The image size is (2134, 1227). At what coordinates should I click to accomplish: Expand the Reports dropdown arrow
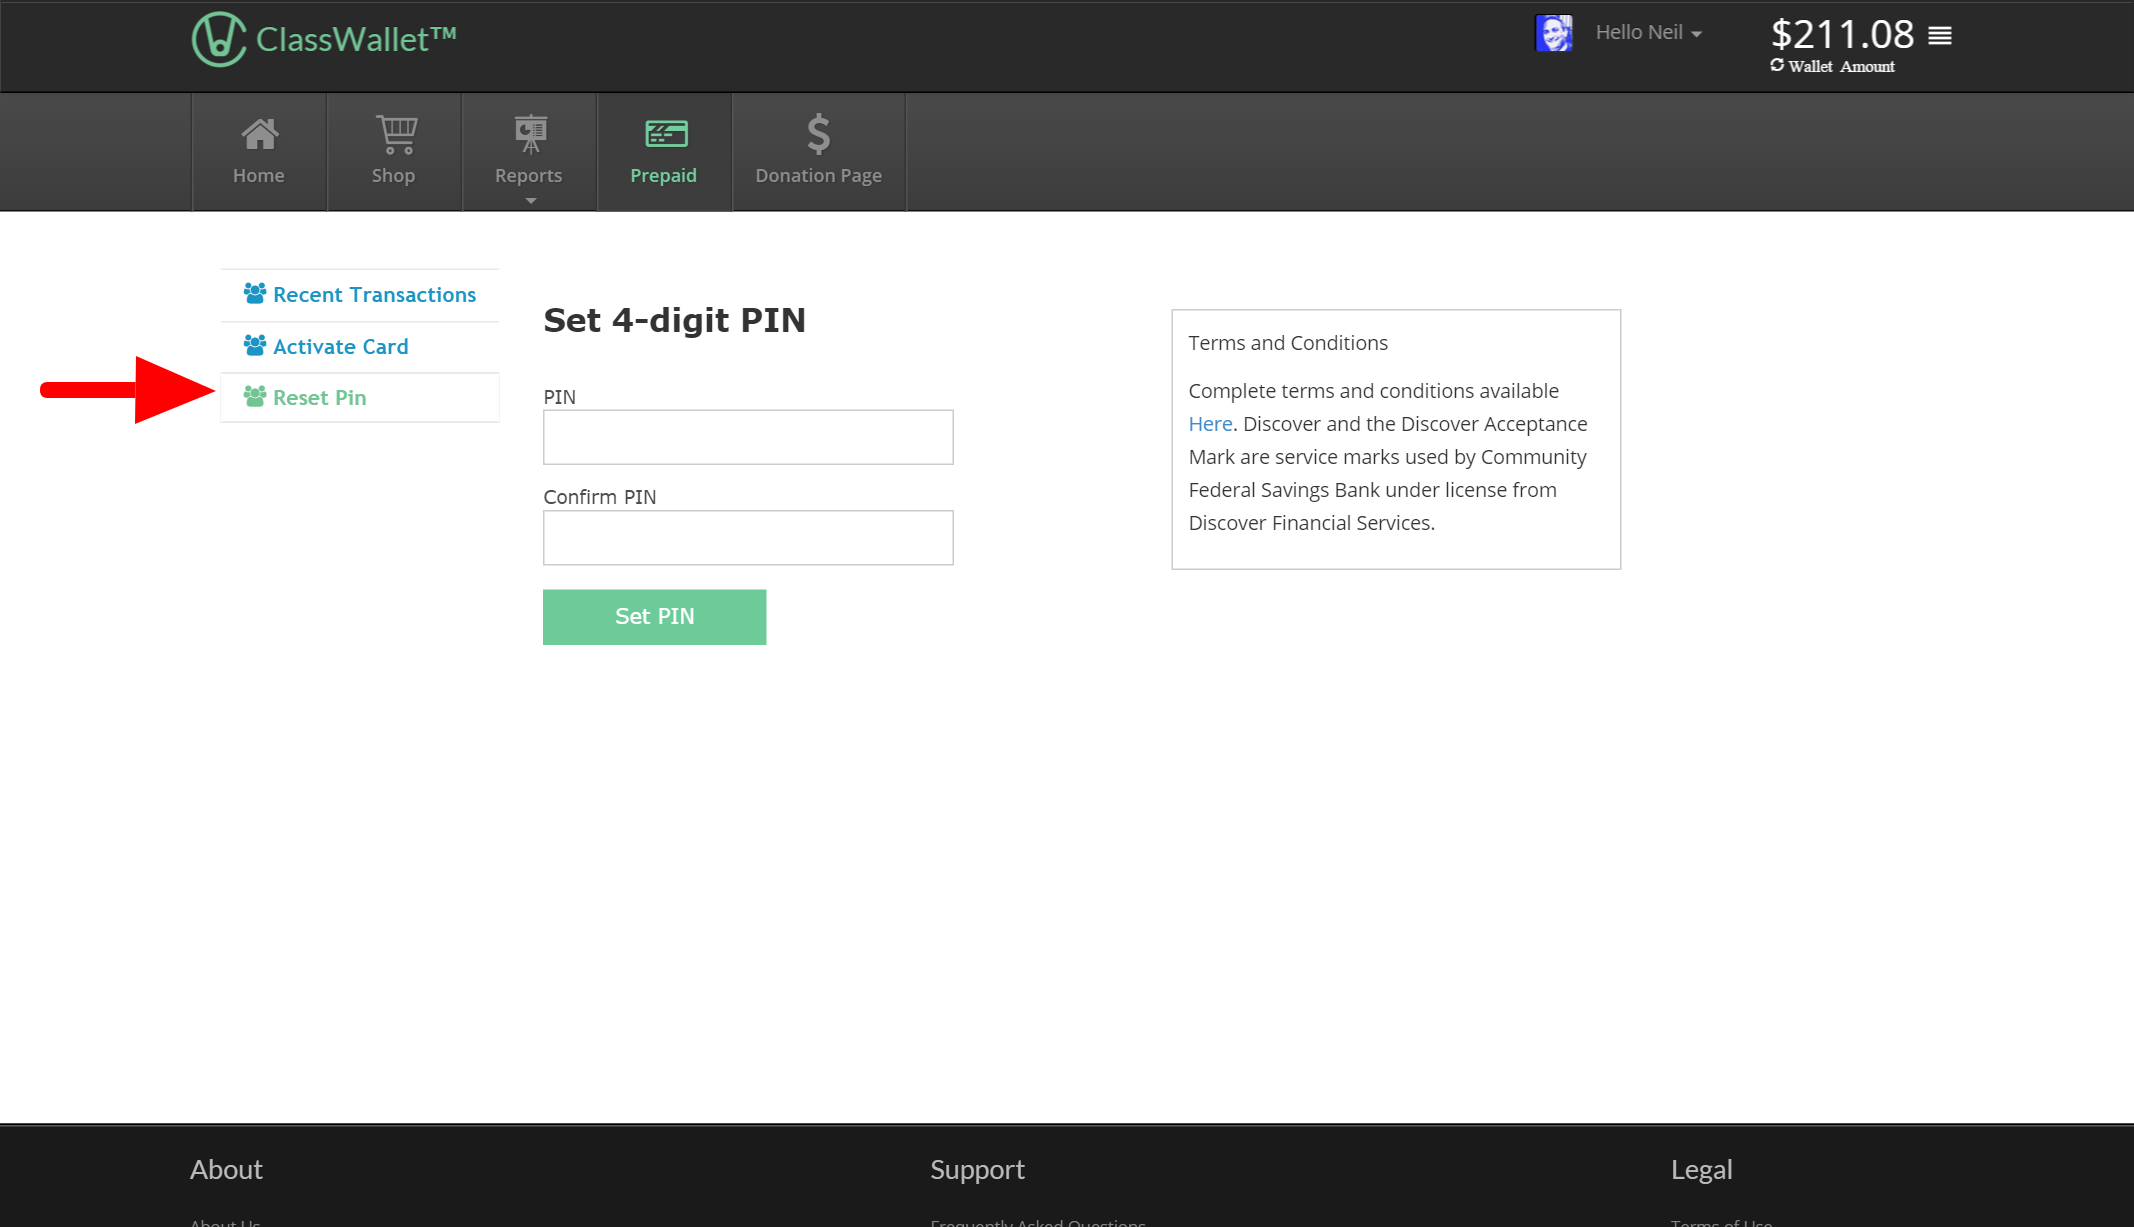(530, 201)
